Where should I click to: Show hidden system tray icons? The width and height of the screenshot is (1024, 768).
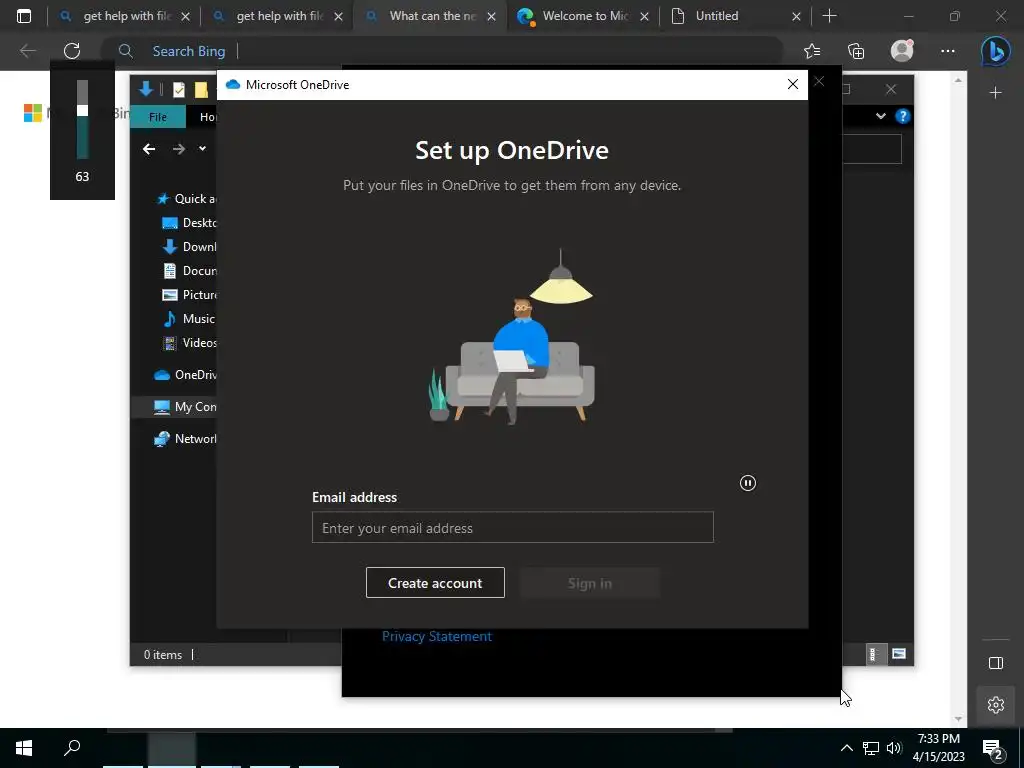pyautogui.click(x=846, y=748)
